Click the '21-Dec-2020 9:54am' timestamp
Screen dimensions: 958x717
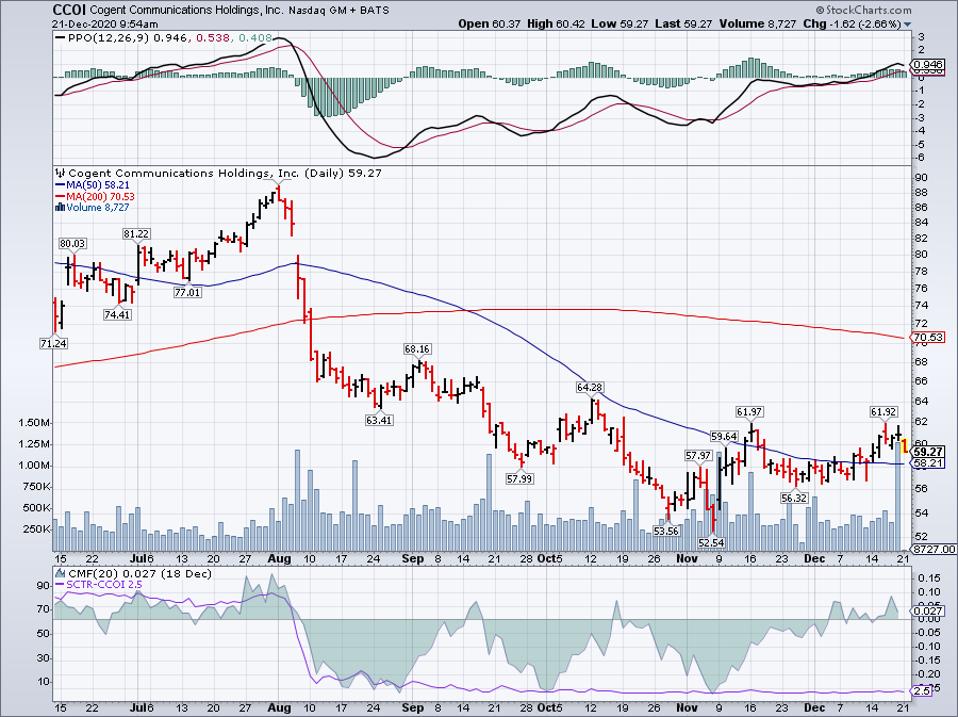(x=105, y=24)
